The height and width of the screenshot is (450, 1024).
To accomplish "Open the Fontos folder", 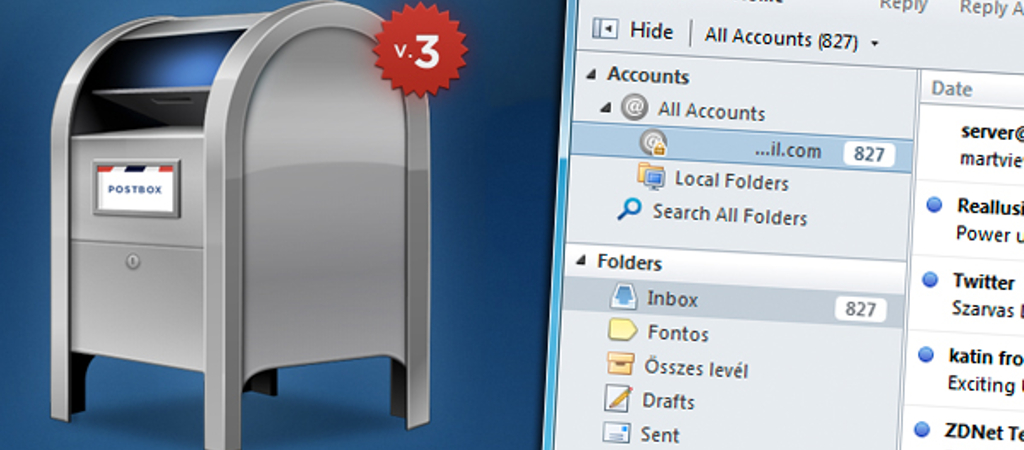I will point(678,334).
